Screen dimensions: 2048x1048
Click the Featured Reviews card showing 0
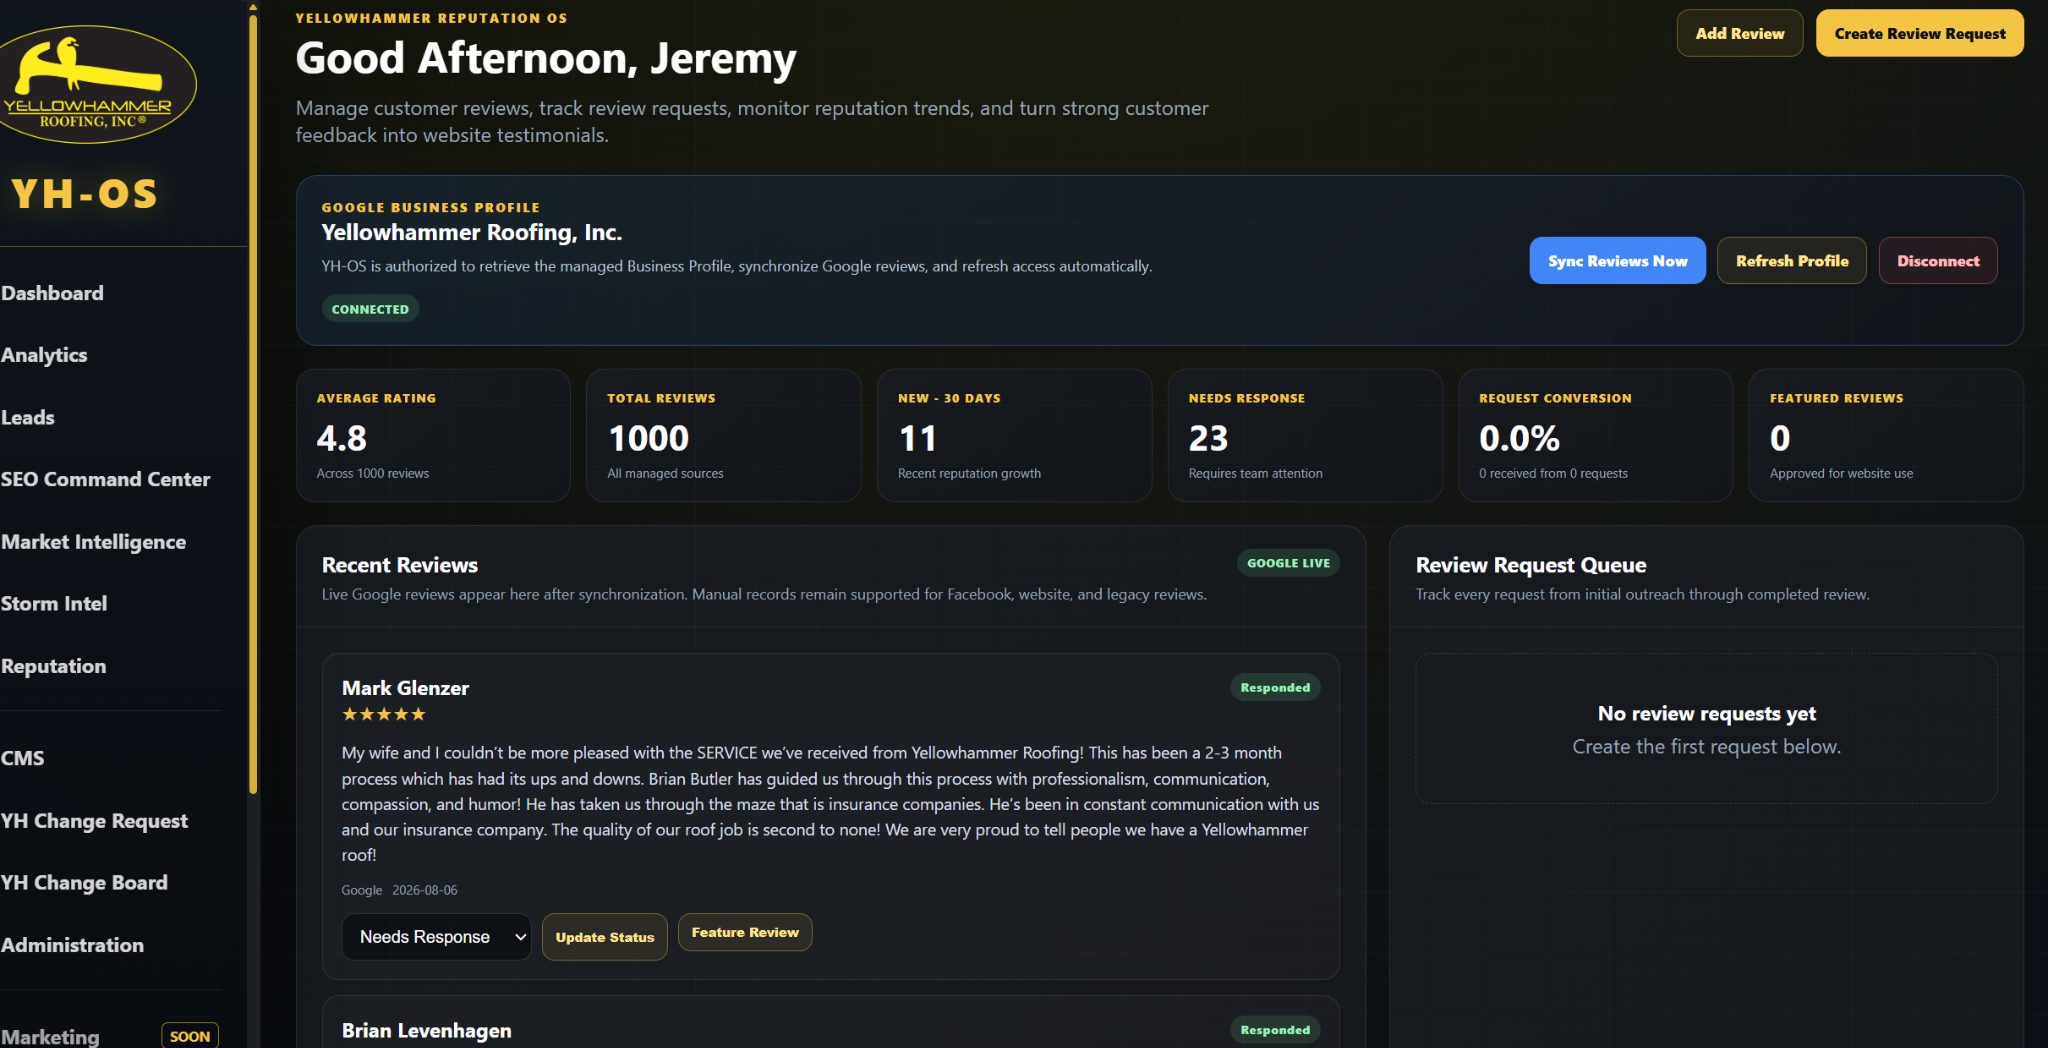click(x=1887, y=435)
